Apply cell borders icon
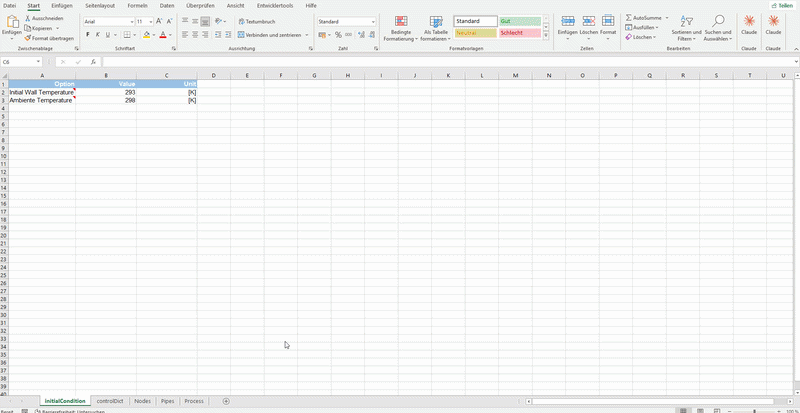This screenshot has width=800, height=413. pyautogui.click(x=127, y=35)
